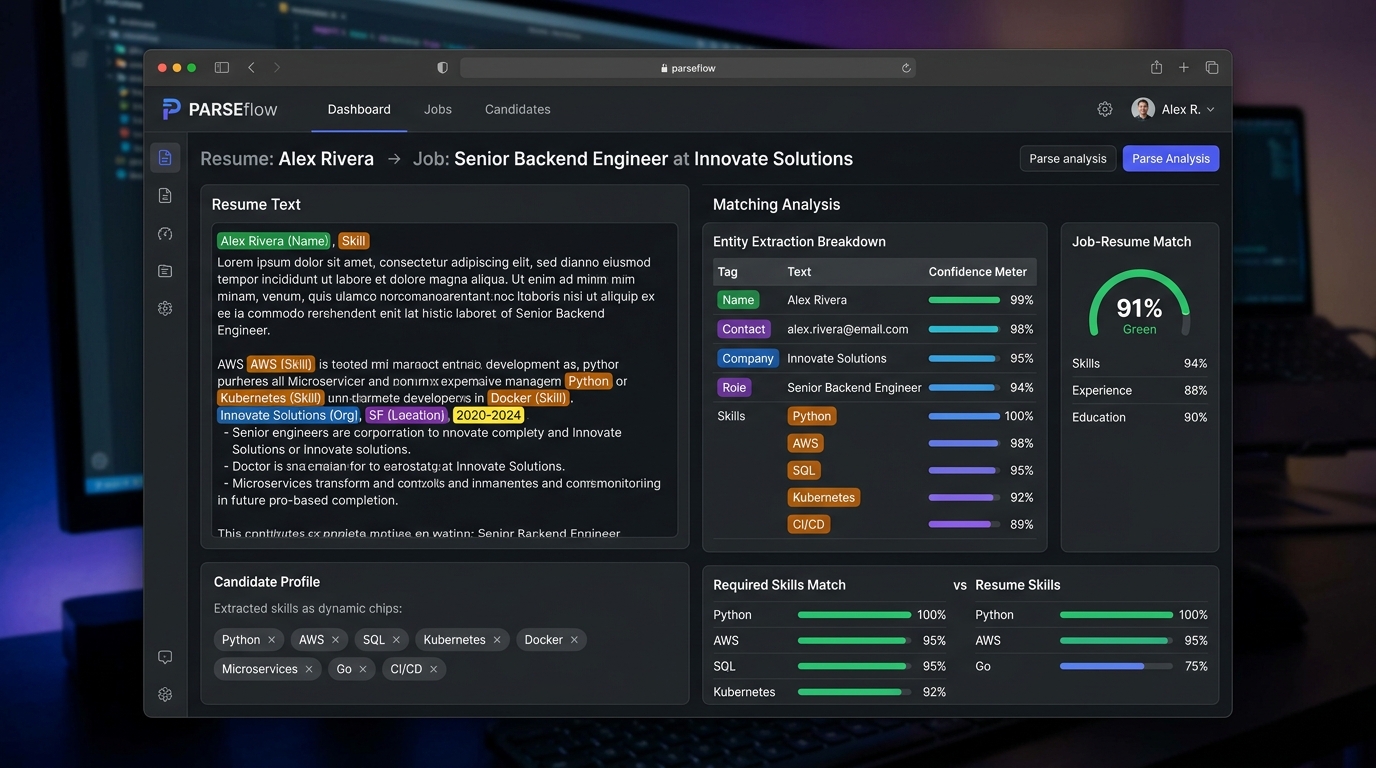Remove the Python skill chip
Viewport: 1376px width, 768px height.
(271, 640)
